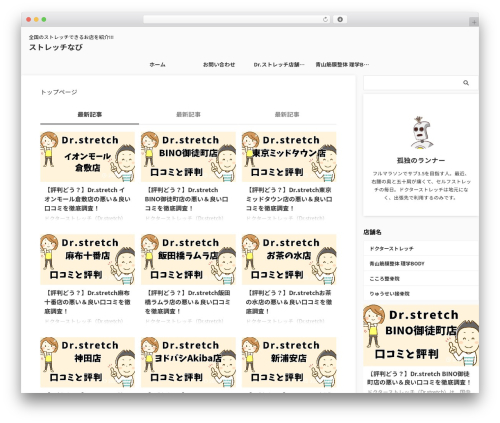Open the Dr.ストレッチ店舗 menu item
Viewport: 500px width, 423px height.
coord(279,65)
